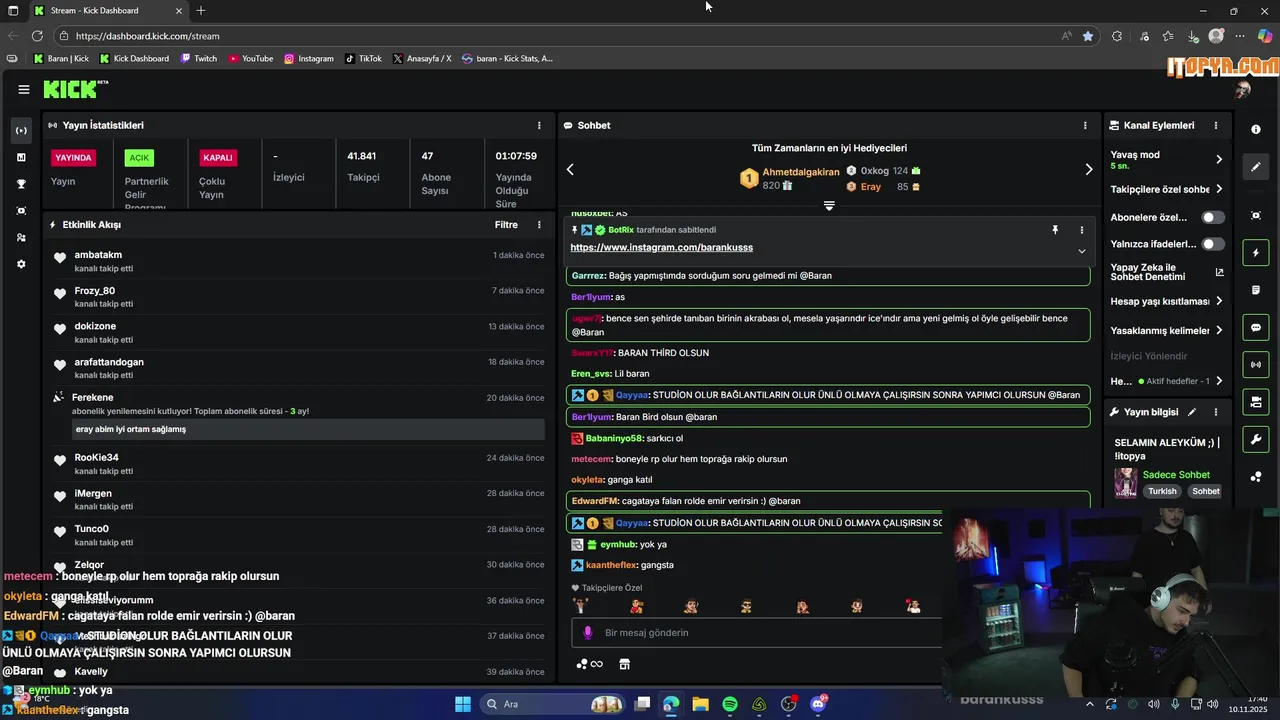This screenshot has width=1280, height=720.
Task: Click the pencil edit icon in right toolbar
Action: tap(1256, 167)
